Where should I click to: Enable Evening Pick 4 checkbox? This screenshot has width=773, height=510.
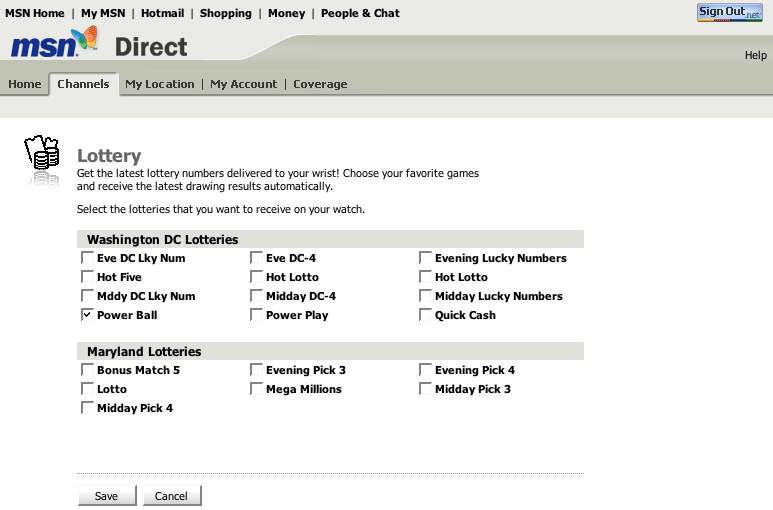425,370
